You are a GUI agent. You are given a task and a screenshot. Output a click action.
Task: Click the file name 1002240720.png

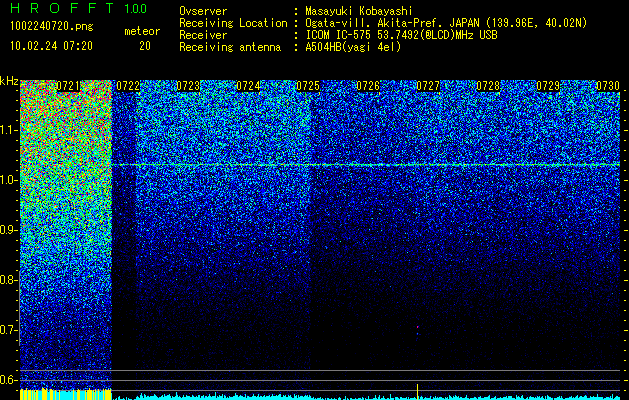click(52, 27)
